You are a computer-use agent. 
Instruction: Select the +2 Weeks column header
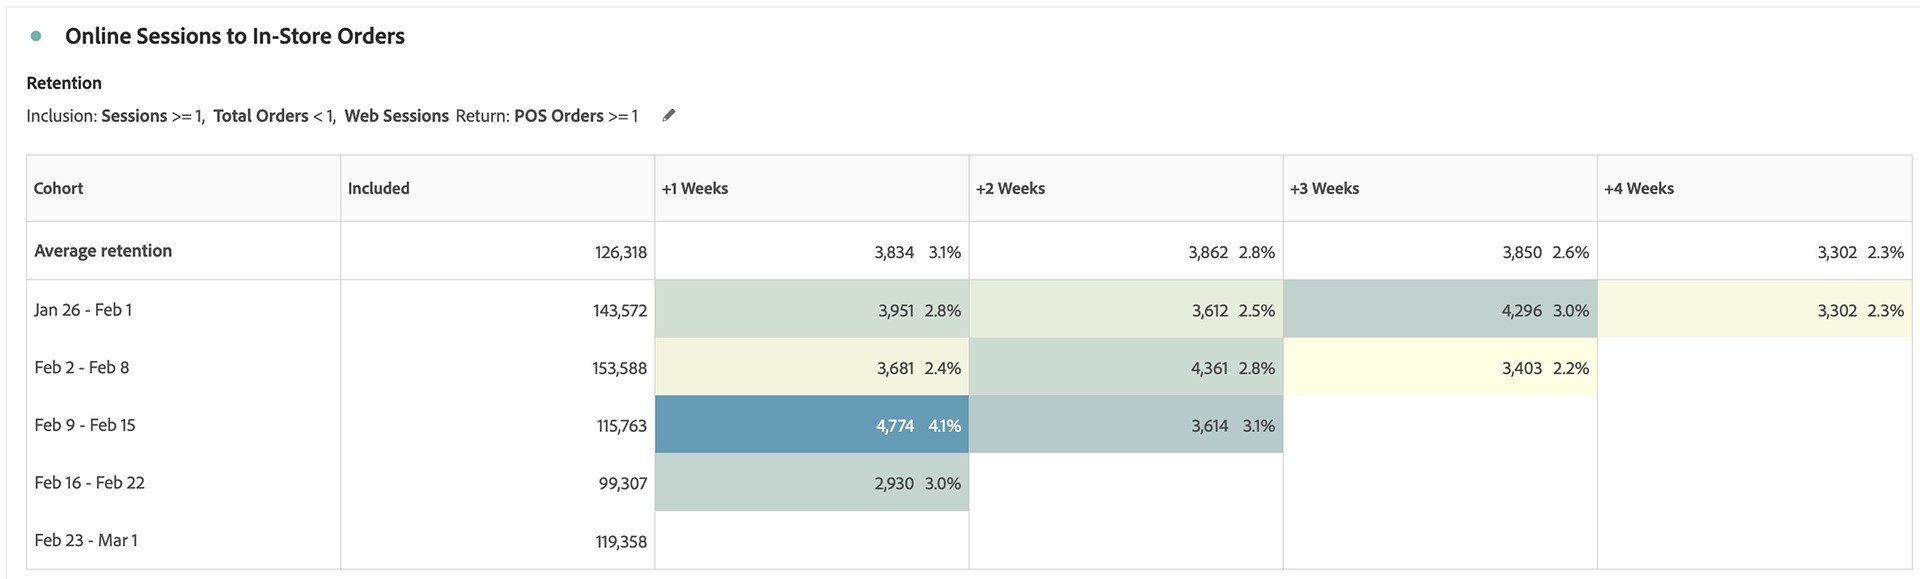(1010, 188)
